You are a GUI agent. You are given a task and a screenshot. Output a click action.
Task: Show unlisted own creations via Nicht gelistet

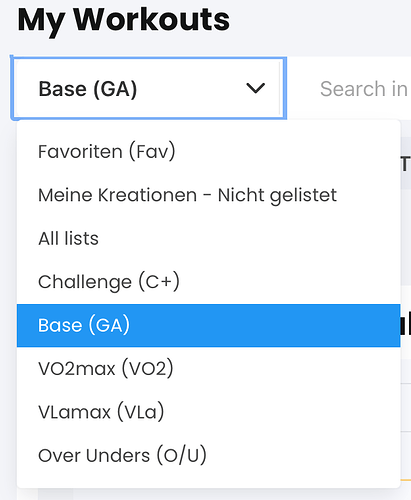point(208,195)
